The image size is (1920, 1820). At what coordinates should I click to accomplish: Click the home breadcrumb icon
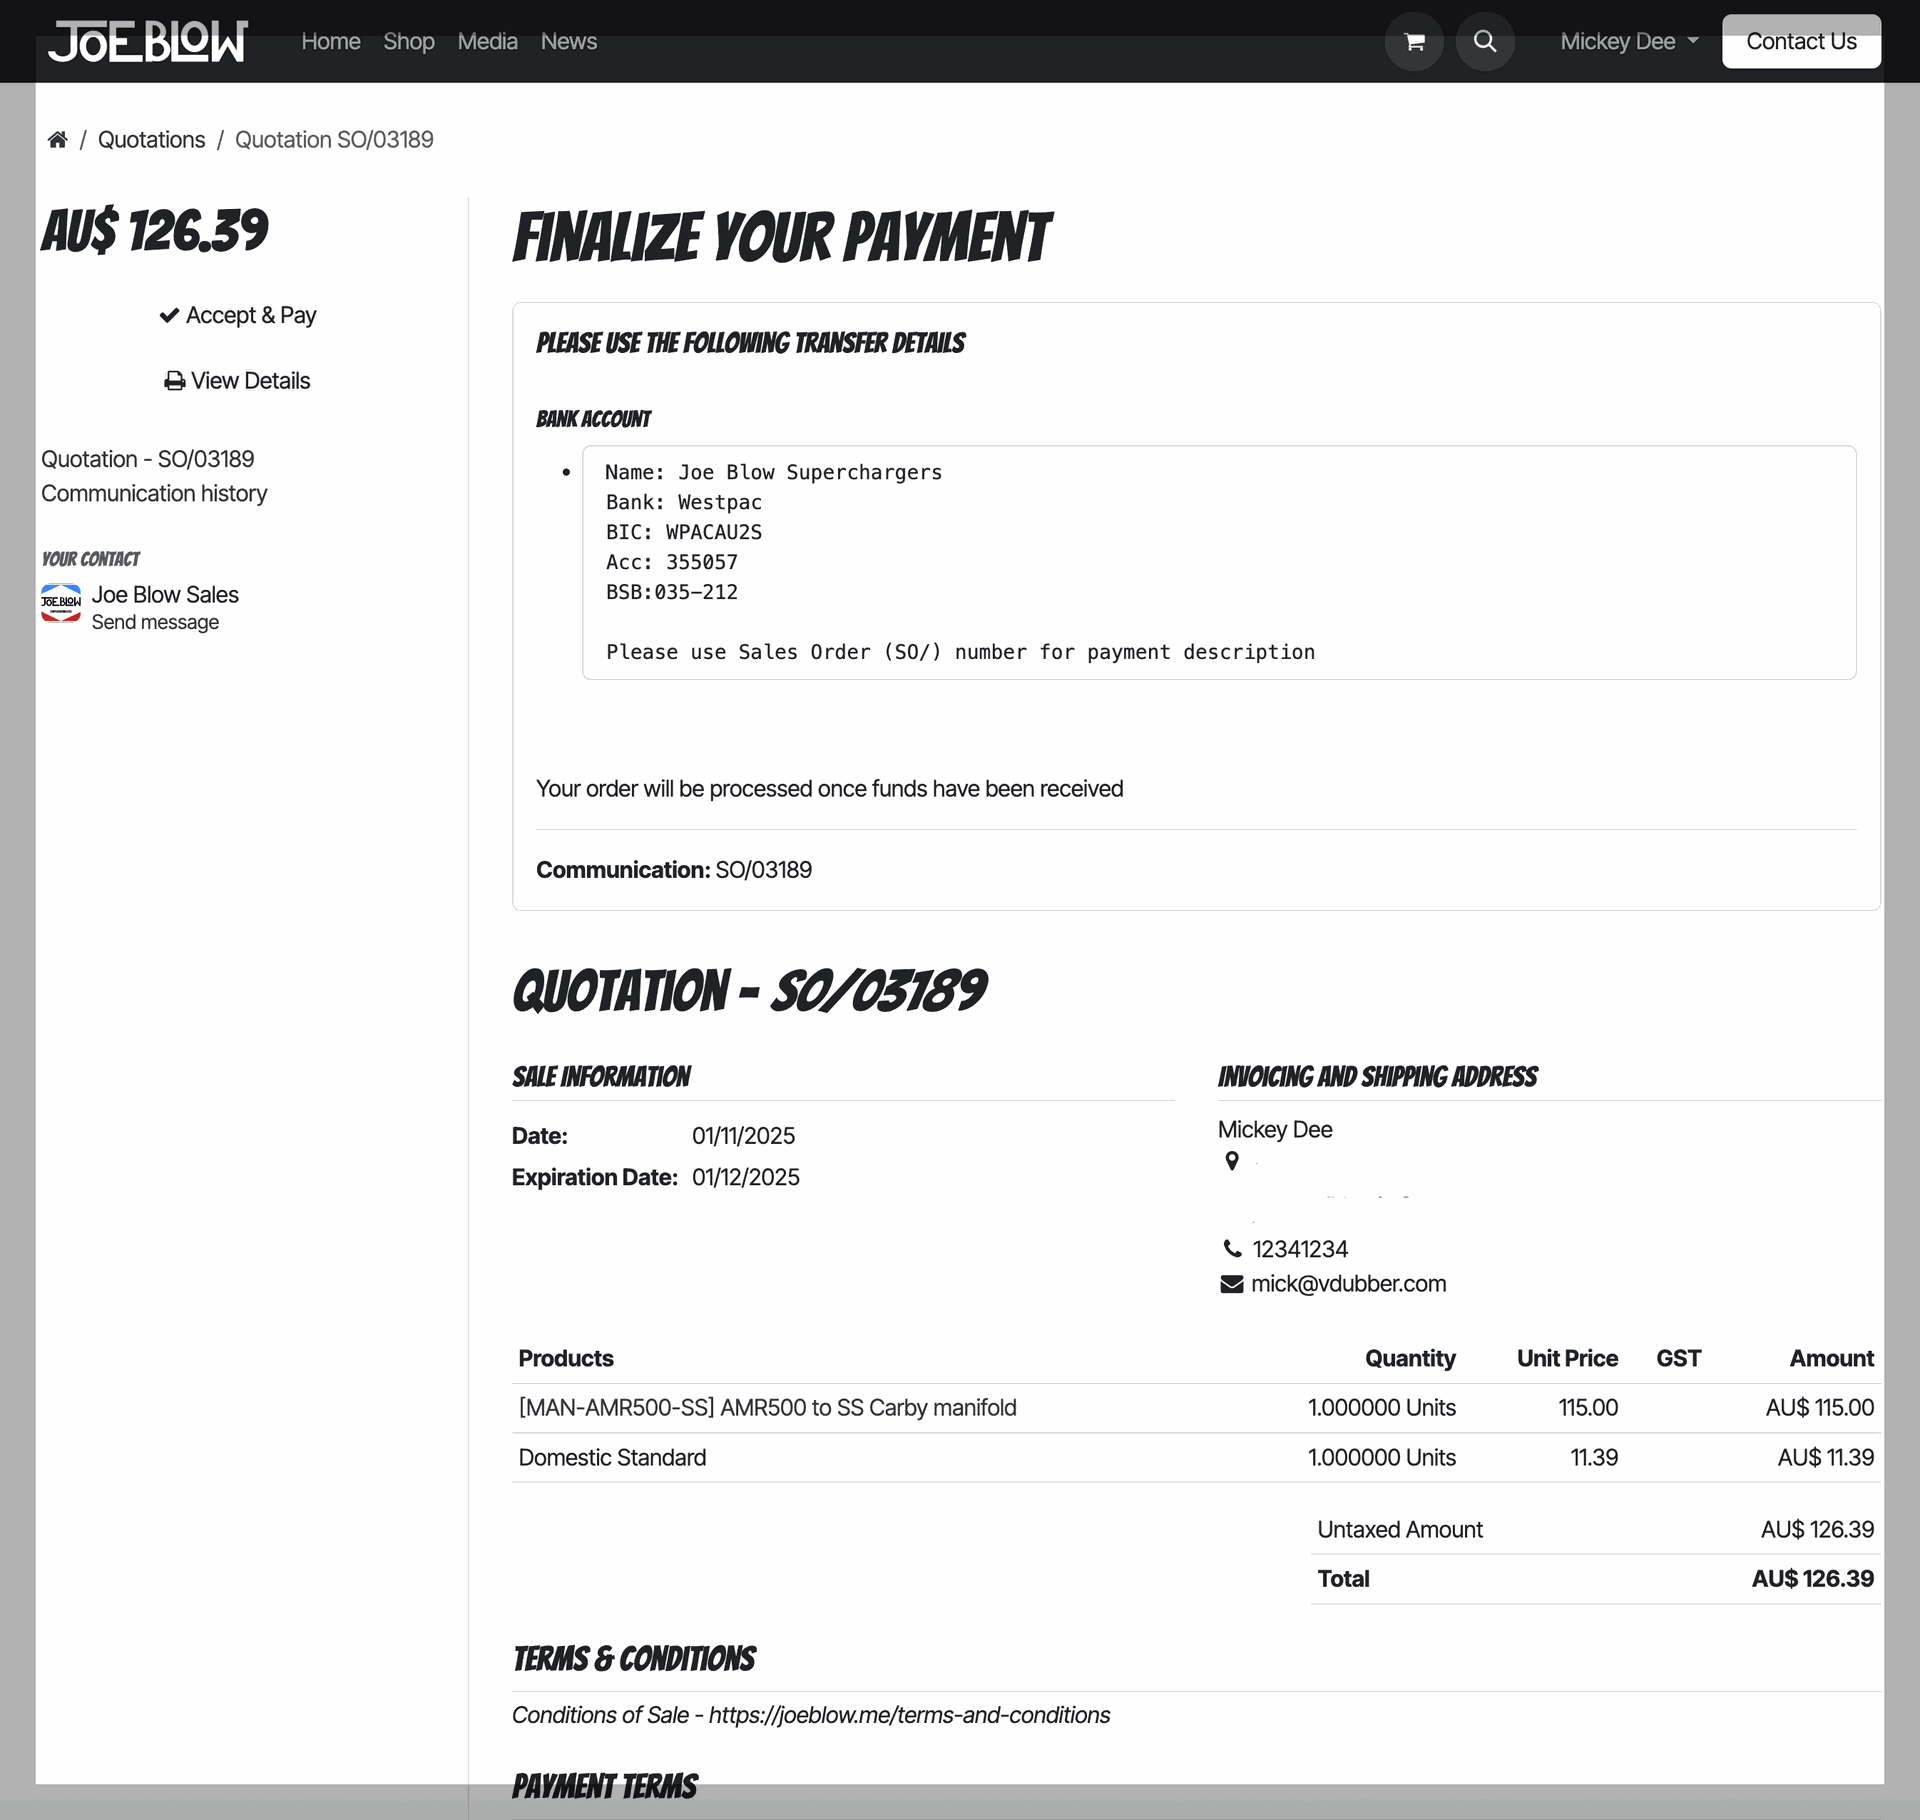57,140
